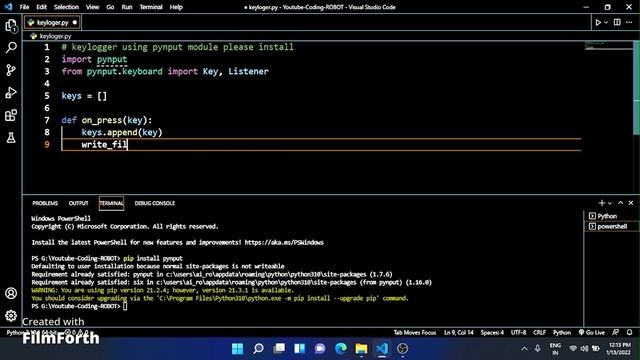Open the Windows Start button
This screenshot has width=640, height=360.
(x=238, y=349)
